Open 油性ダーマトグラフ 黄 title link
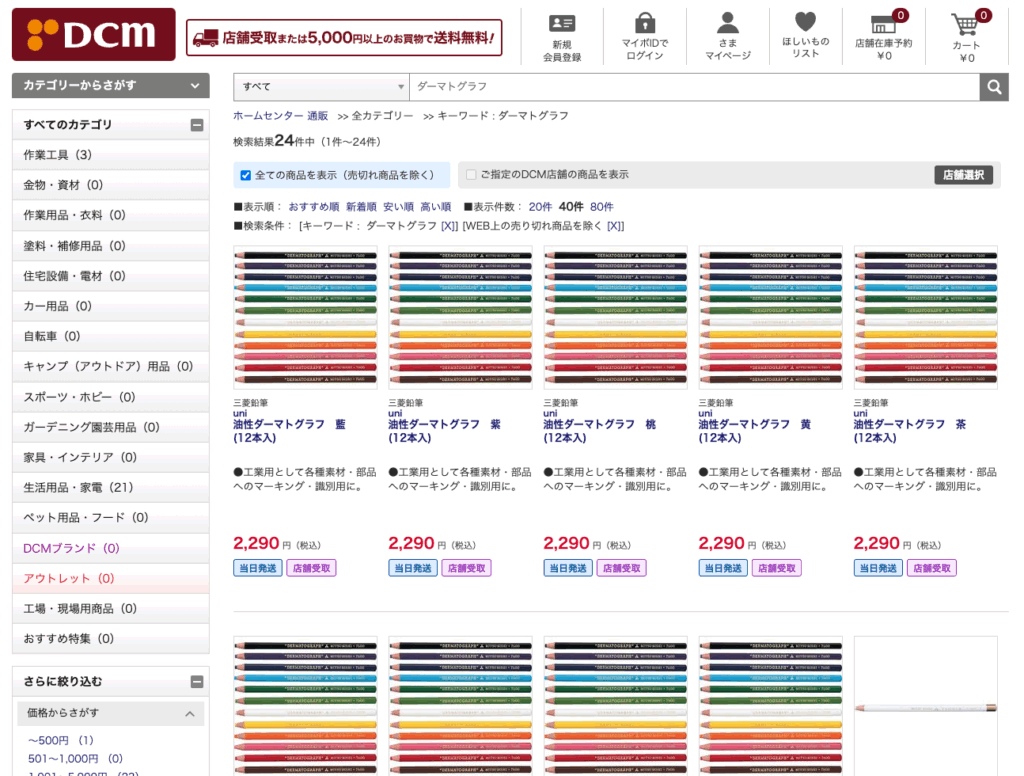This screenshot has height=776, width=1024. click(755, 431)
